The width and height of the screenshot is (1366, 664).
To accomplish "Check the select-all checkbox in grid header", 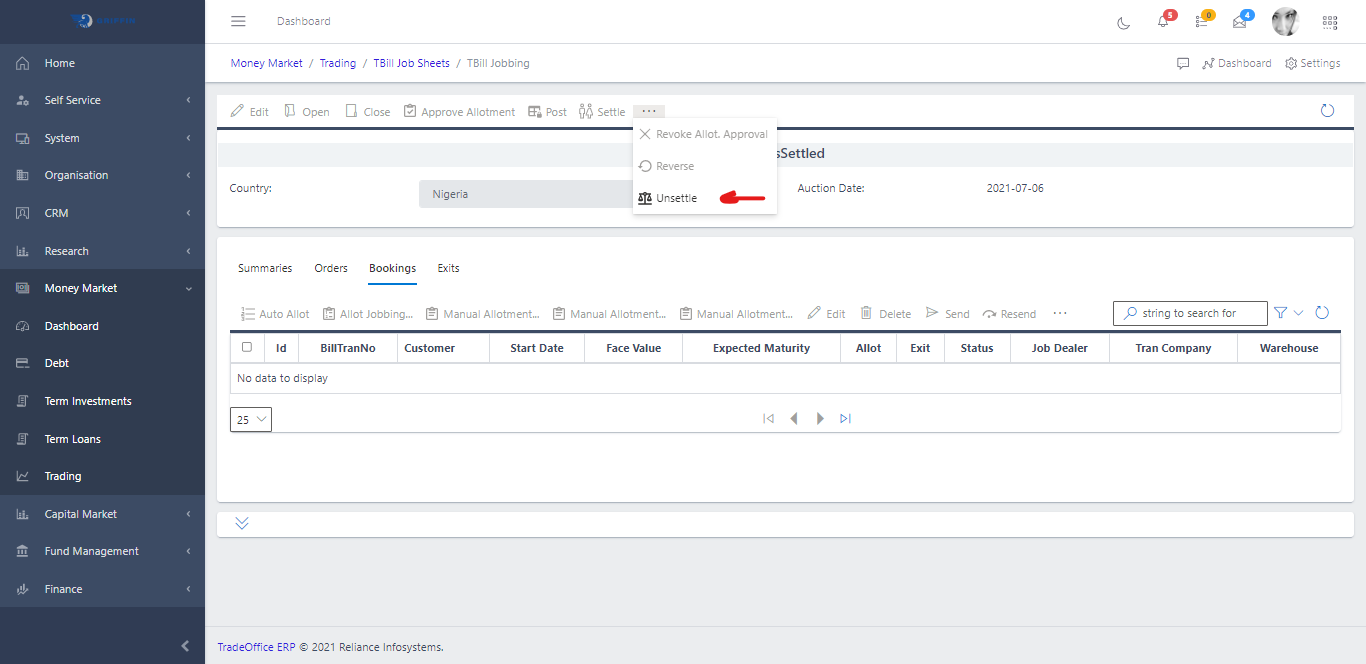I will pyautogui.click(x=247, y=347).
